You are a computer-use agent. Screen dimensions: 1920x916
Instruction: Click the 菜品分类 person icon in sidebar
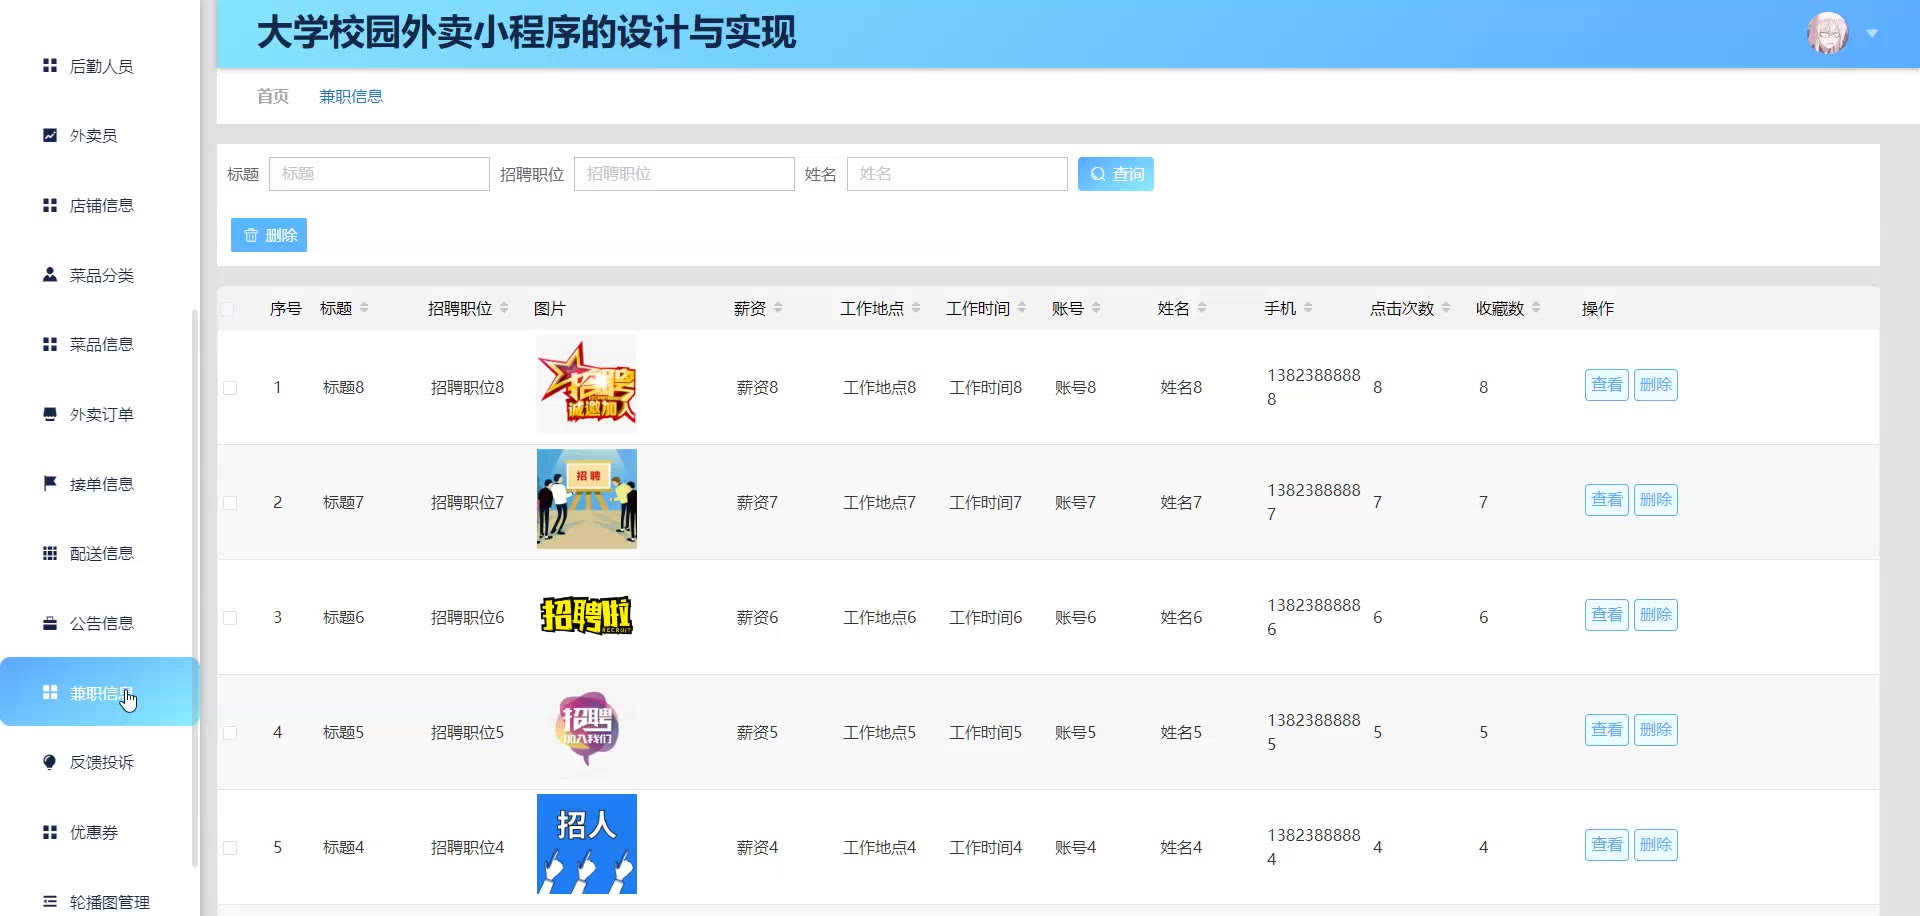pyautogui.click(x=49, y=274)
